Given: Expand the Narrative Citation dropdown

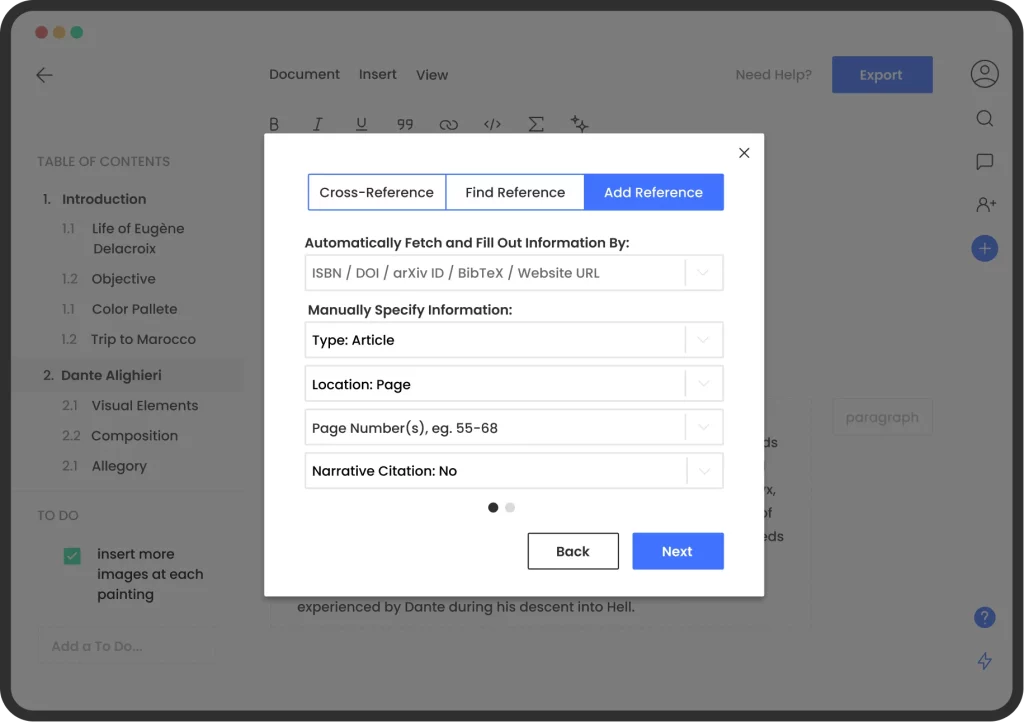Looking at the screenshot, I should 703,471.
